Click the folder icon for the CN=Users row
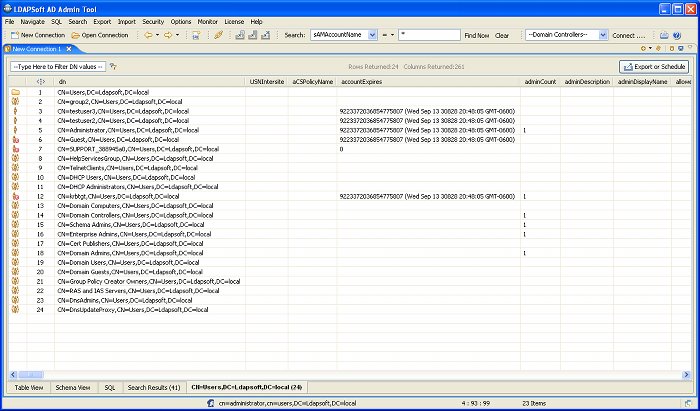The width and height of the screenshot is (700, 411). pos(15,92)
